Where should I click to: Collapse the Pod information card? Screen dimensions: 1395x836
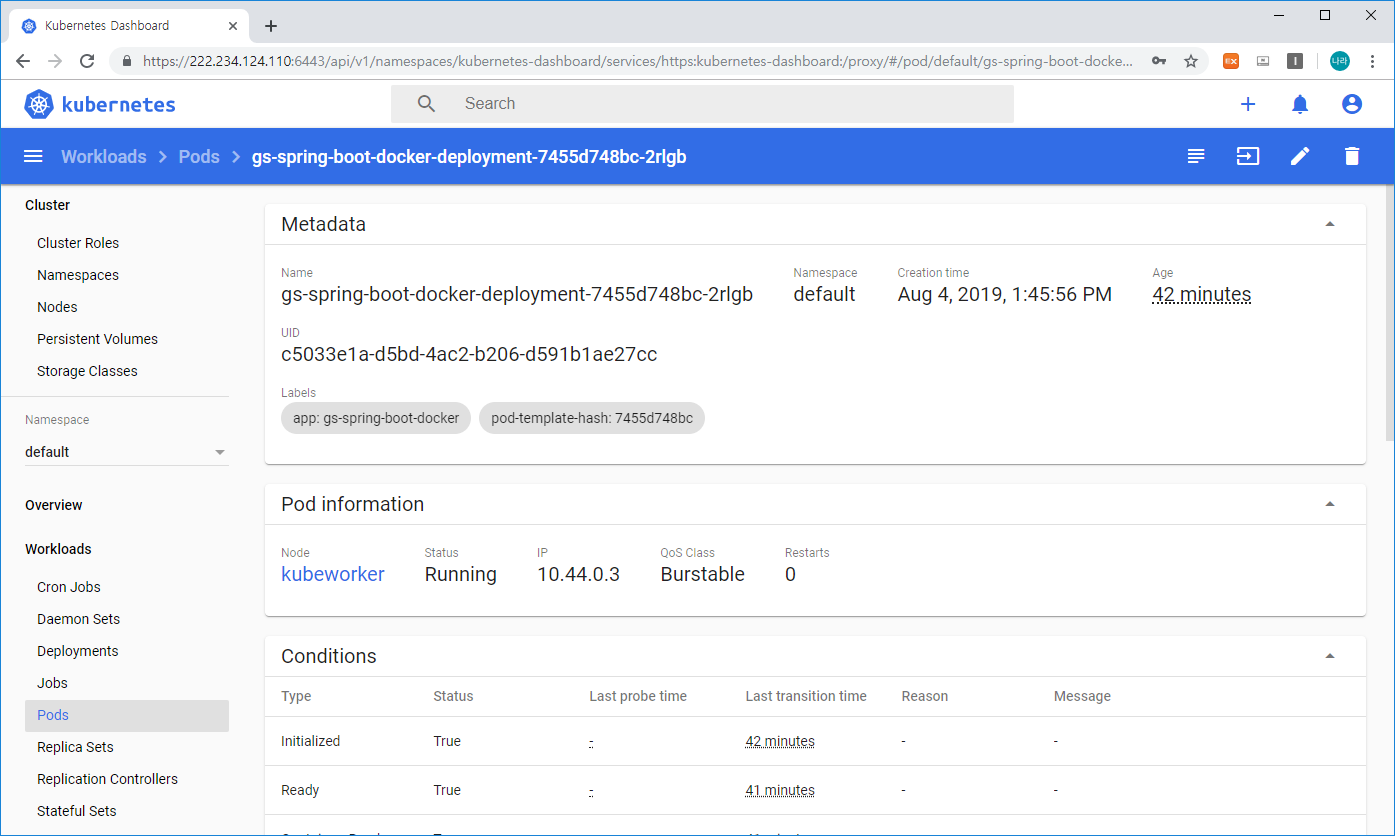pos(1330,504)
